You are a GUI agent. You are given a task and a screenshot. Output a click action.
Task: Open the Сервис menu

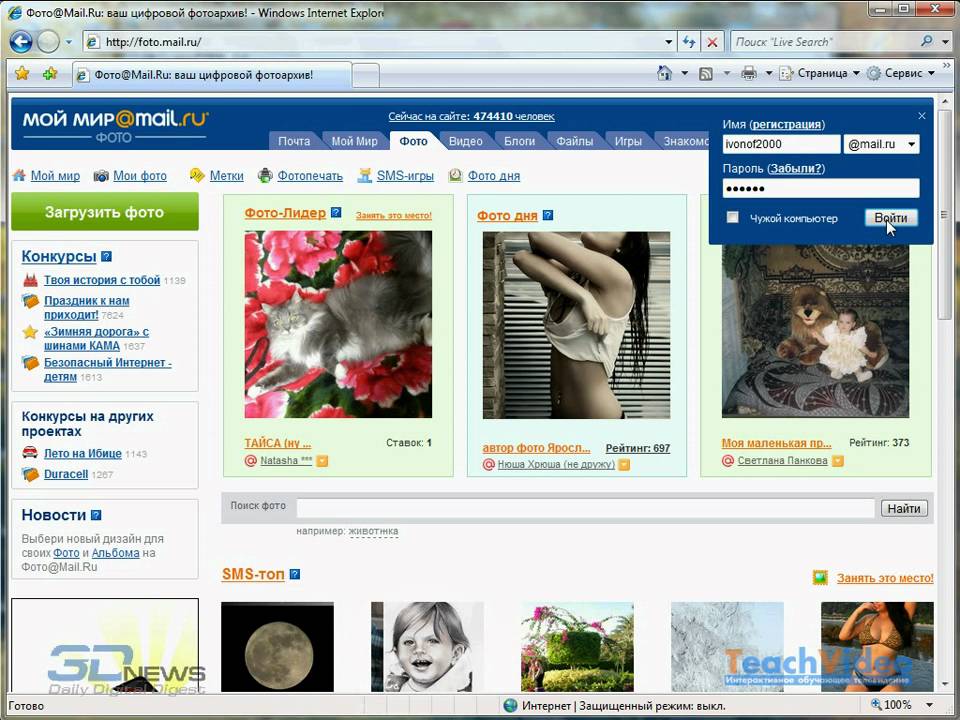[901, 73]
